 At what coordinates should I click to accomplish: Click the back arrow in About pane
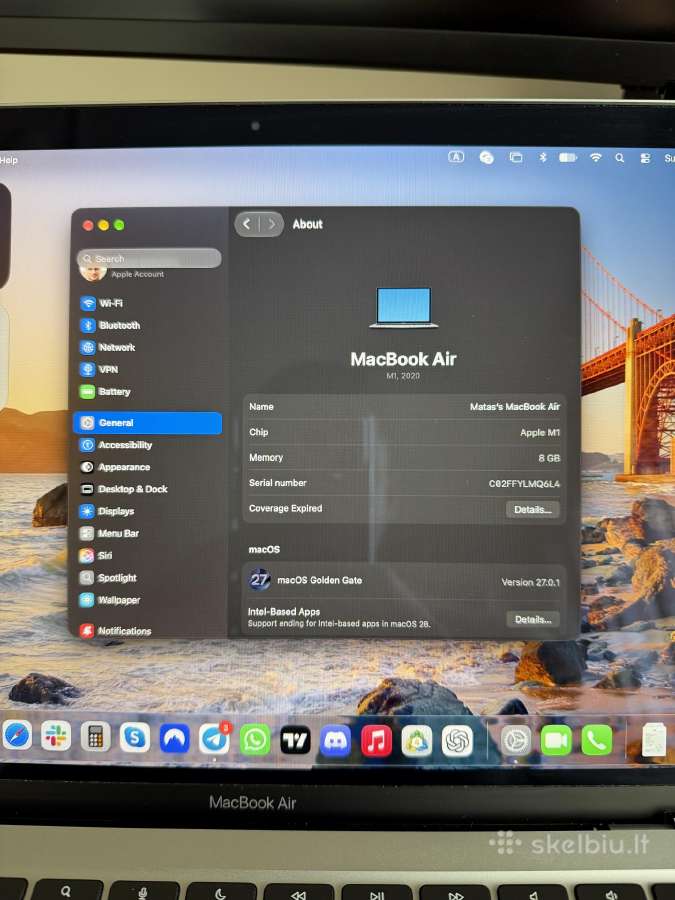point(247,224)
